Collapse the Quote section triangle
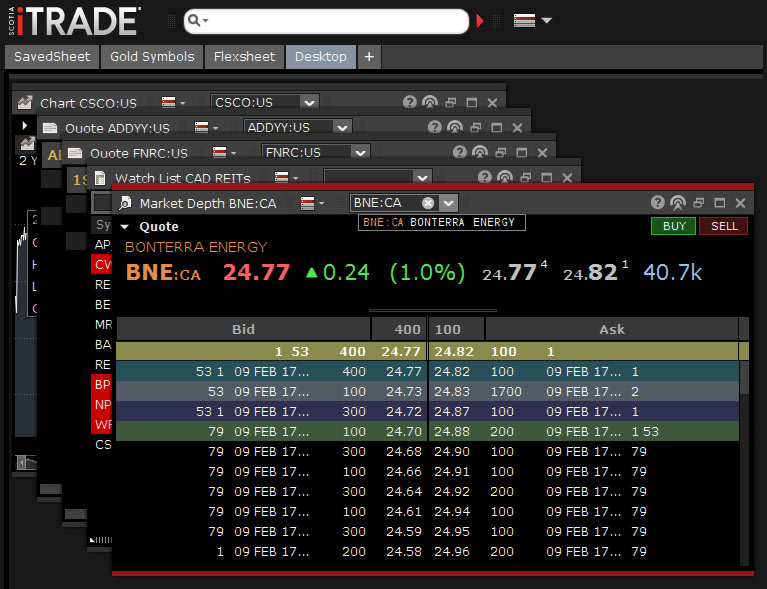 point(125,226)
